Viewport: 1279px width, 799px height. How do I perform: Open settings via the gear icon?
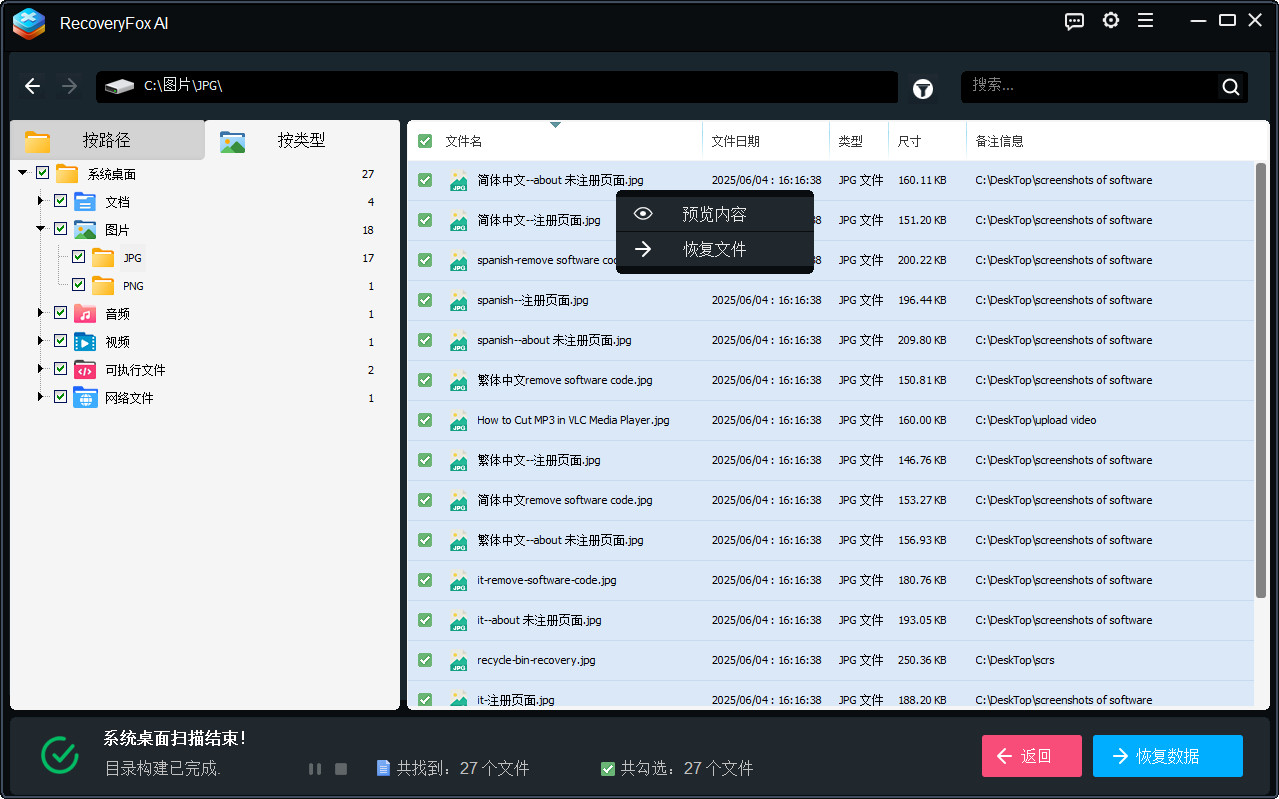(x=1110, y=21)
